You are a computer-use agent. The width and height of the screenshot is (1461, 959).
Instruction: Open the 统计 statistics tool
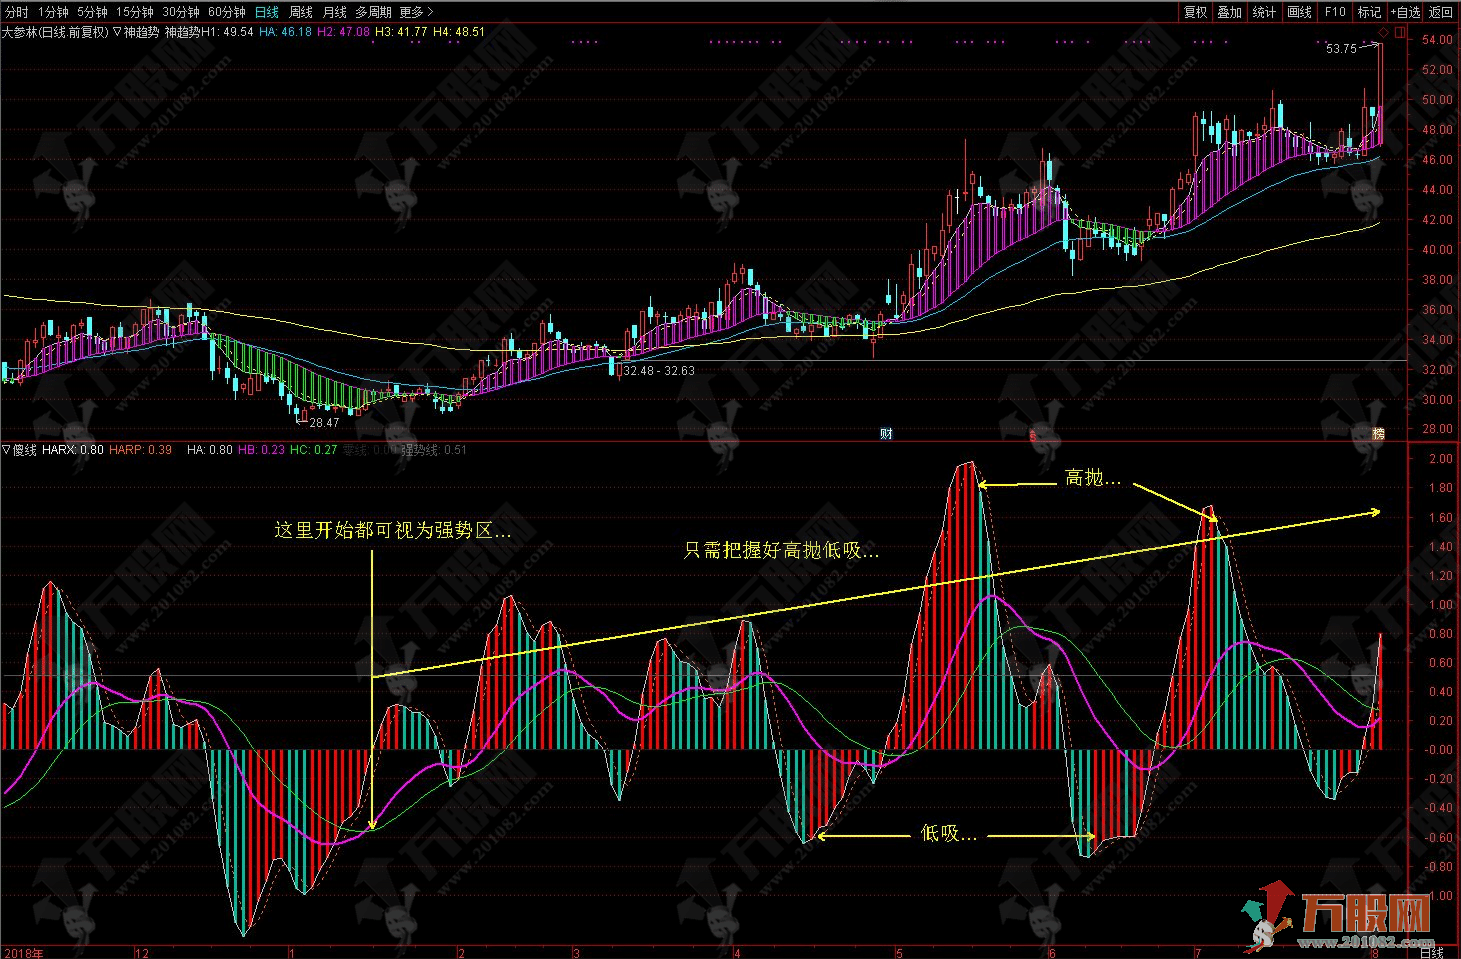(x=1265, y=12)
